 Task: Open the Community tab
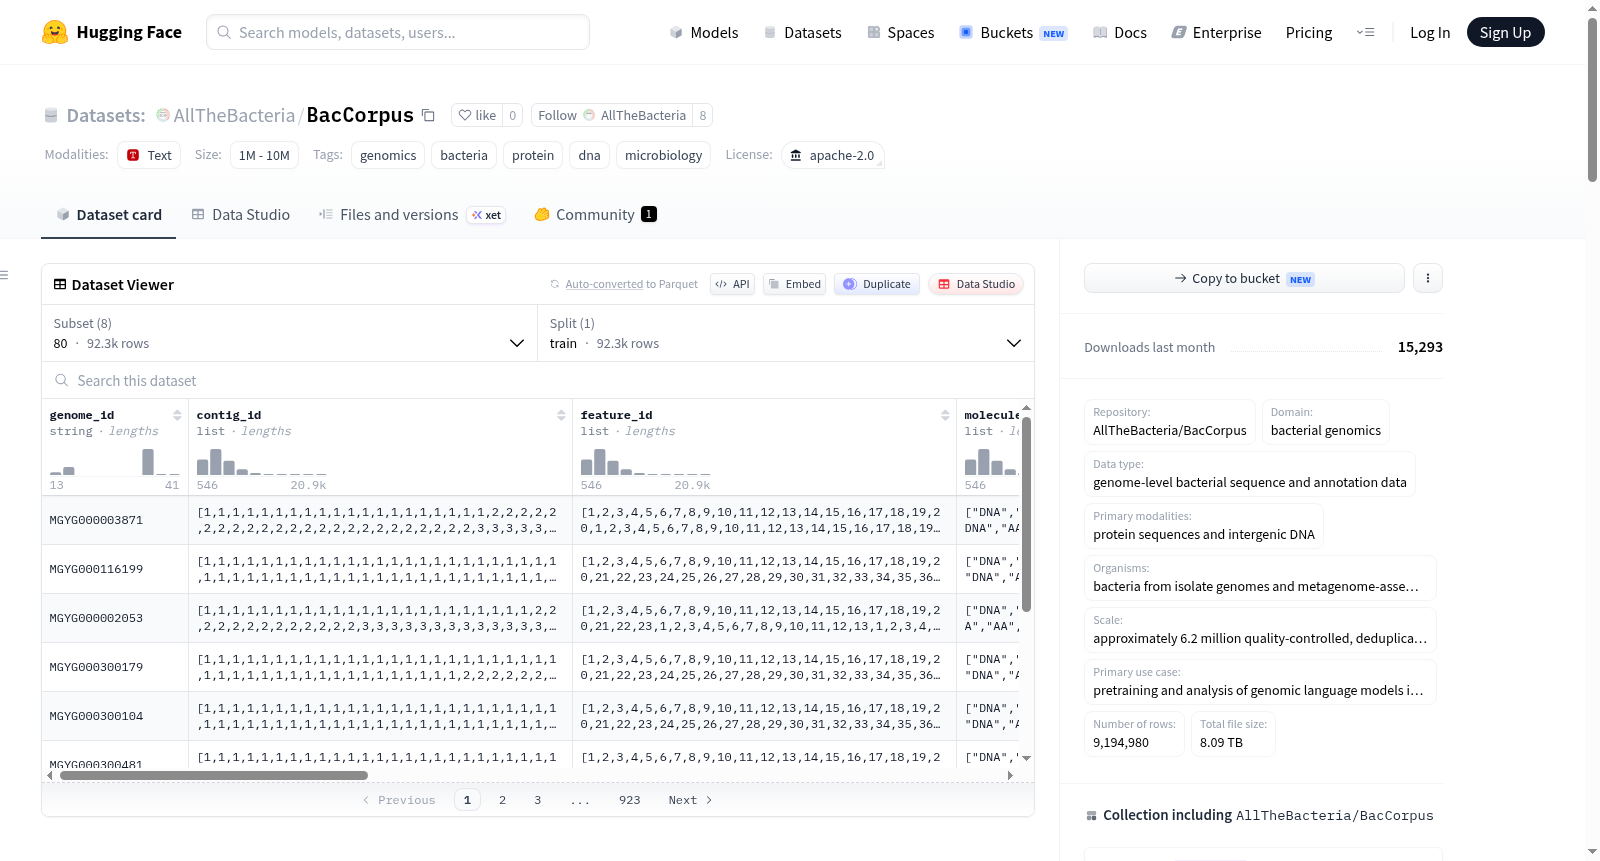[595, 215]
